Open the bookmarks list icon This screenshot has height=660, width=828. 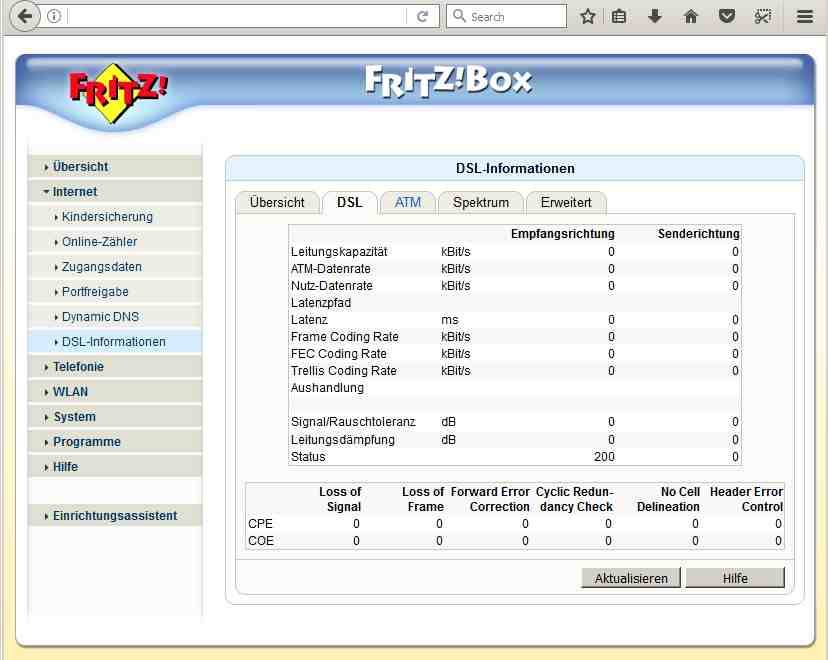pos(619,16)
